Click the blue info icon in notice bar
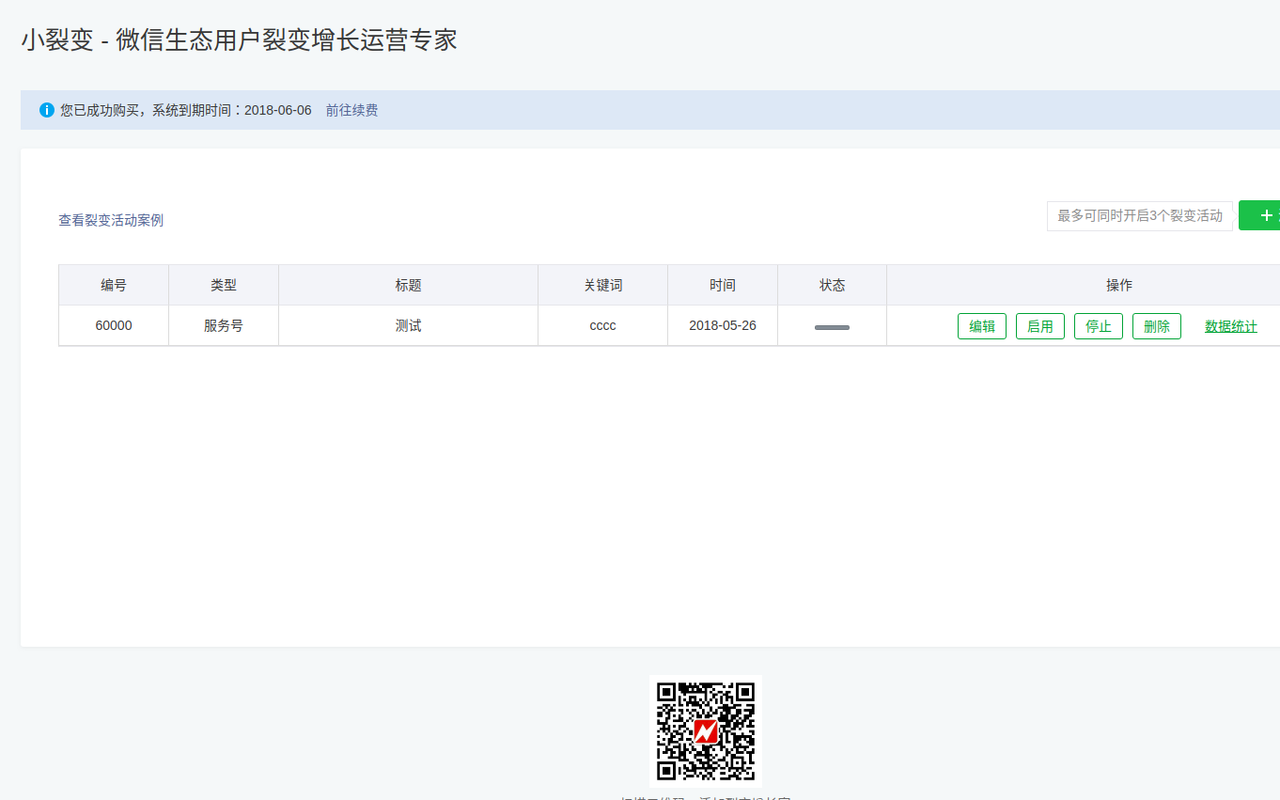The width and height of the screenshot is (1280, 800). click(47, 110)
